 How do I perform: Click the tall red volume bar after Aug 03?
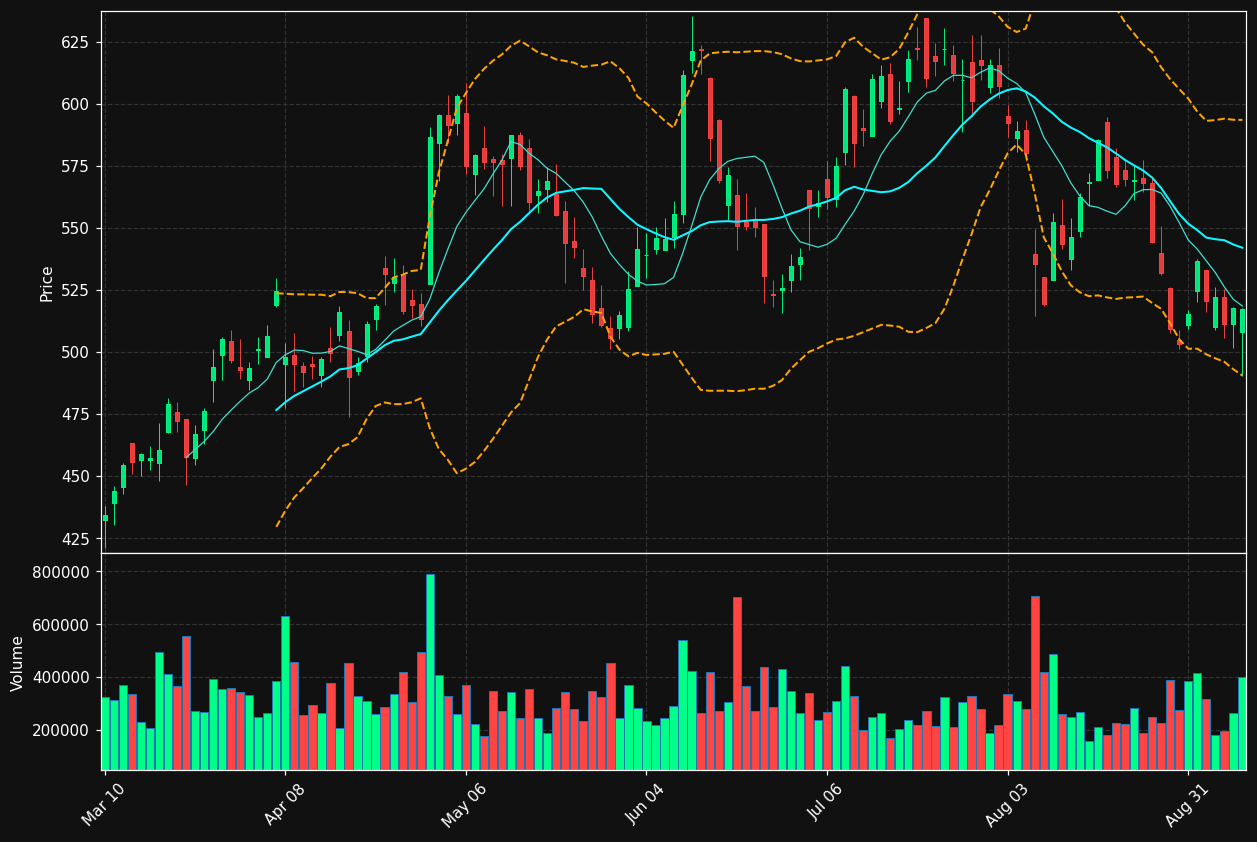[x=1035, y=683]
